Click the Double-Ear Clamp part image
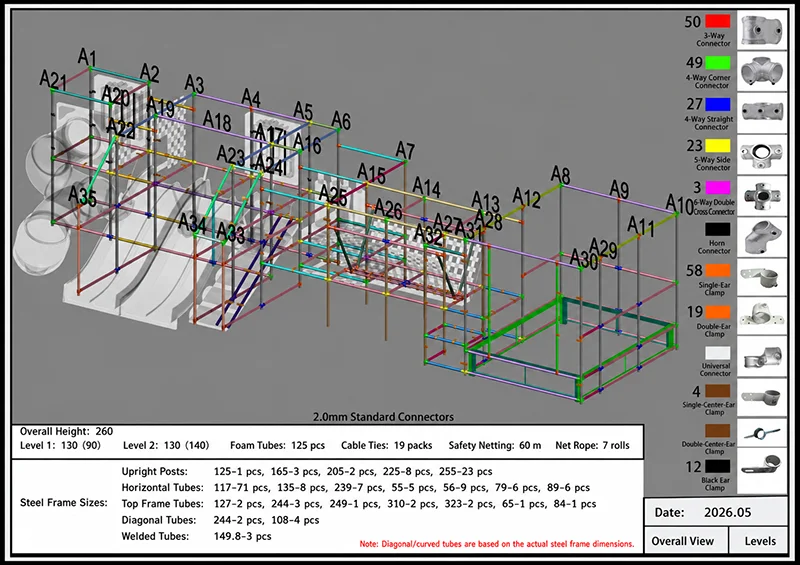The width and height of the screenshot is (800, 565). (x=762, y=316)
